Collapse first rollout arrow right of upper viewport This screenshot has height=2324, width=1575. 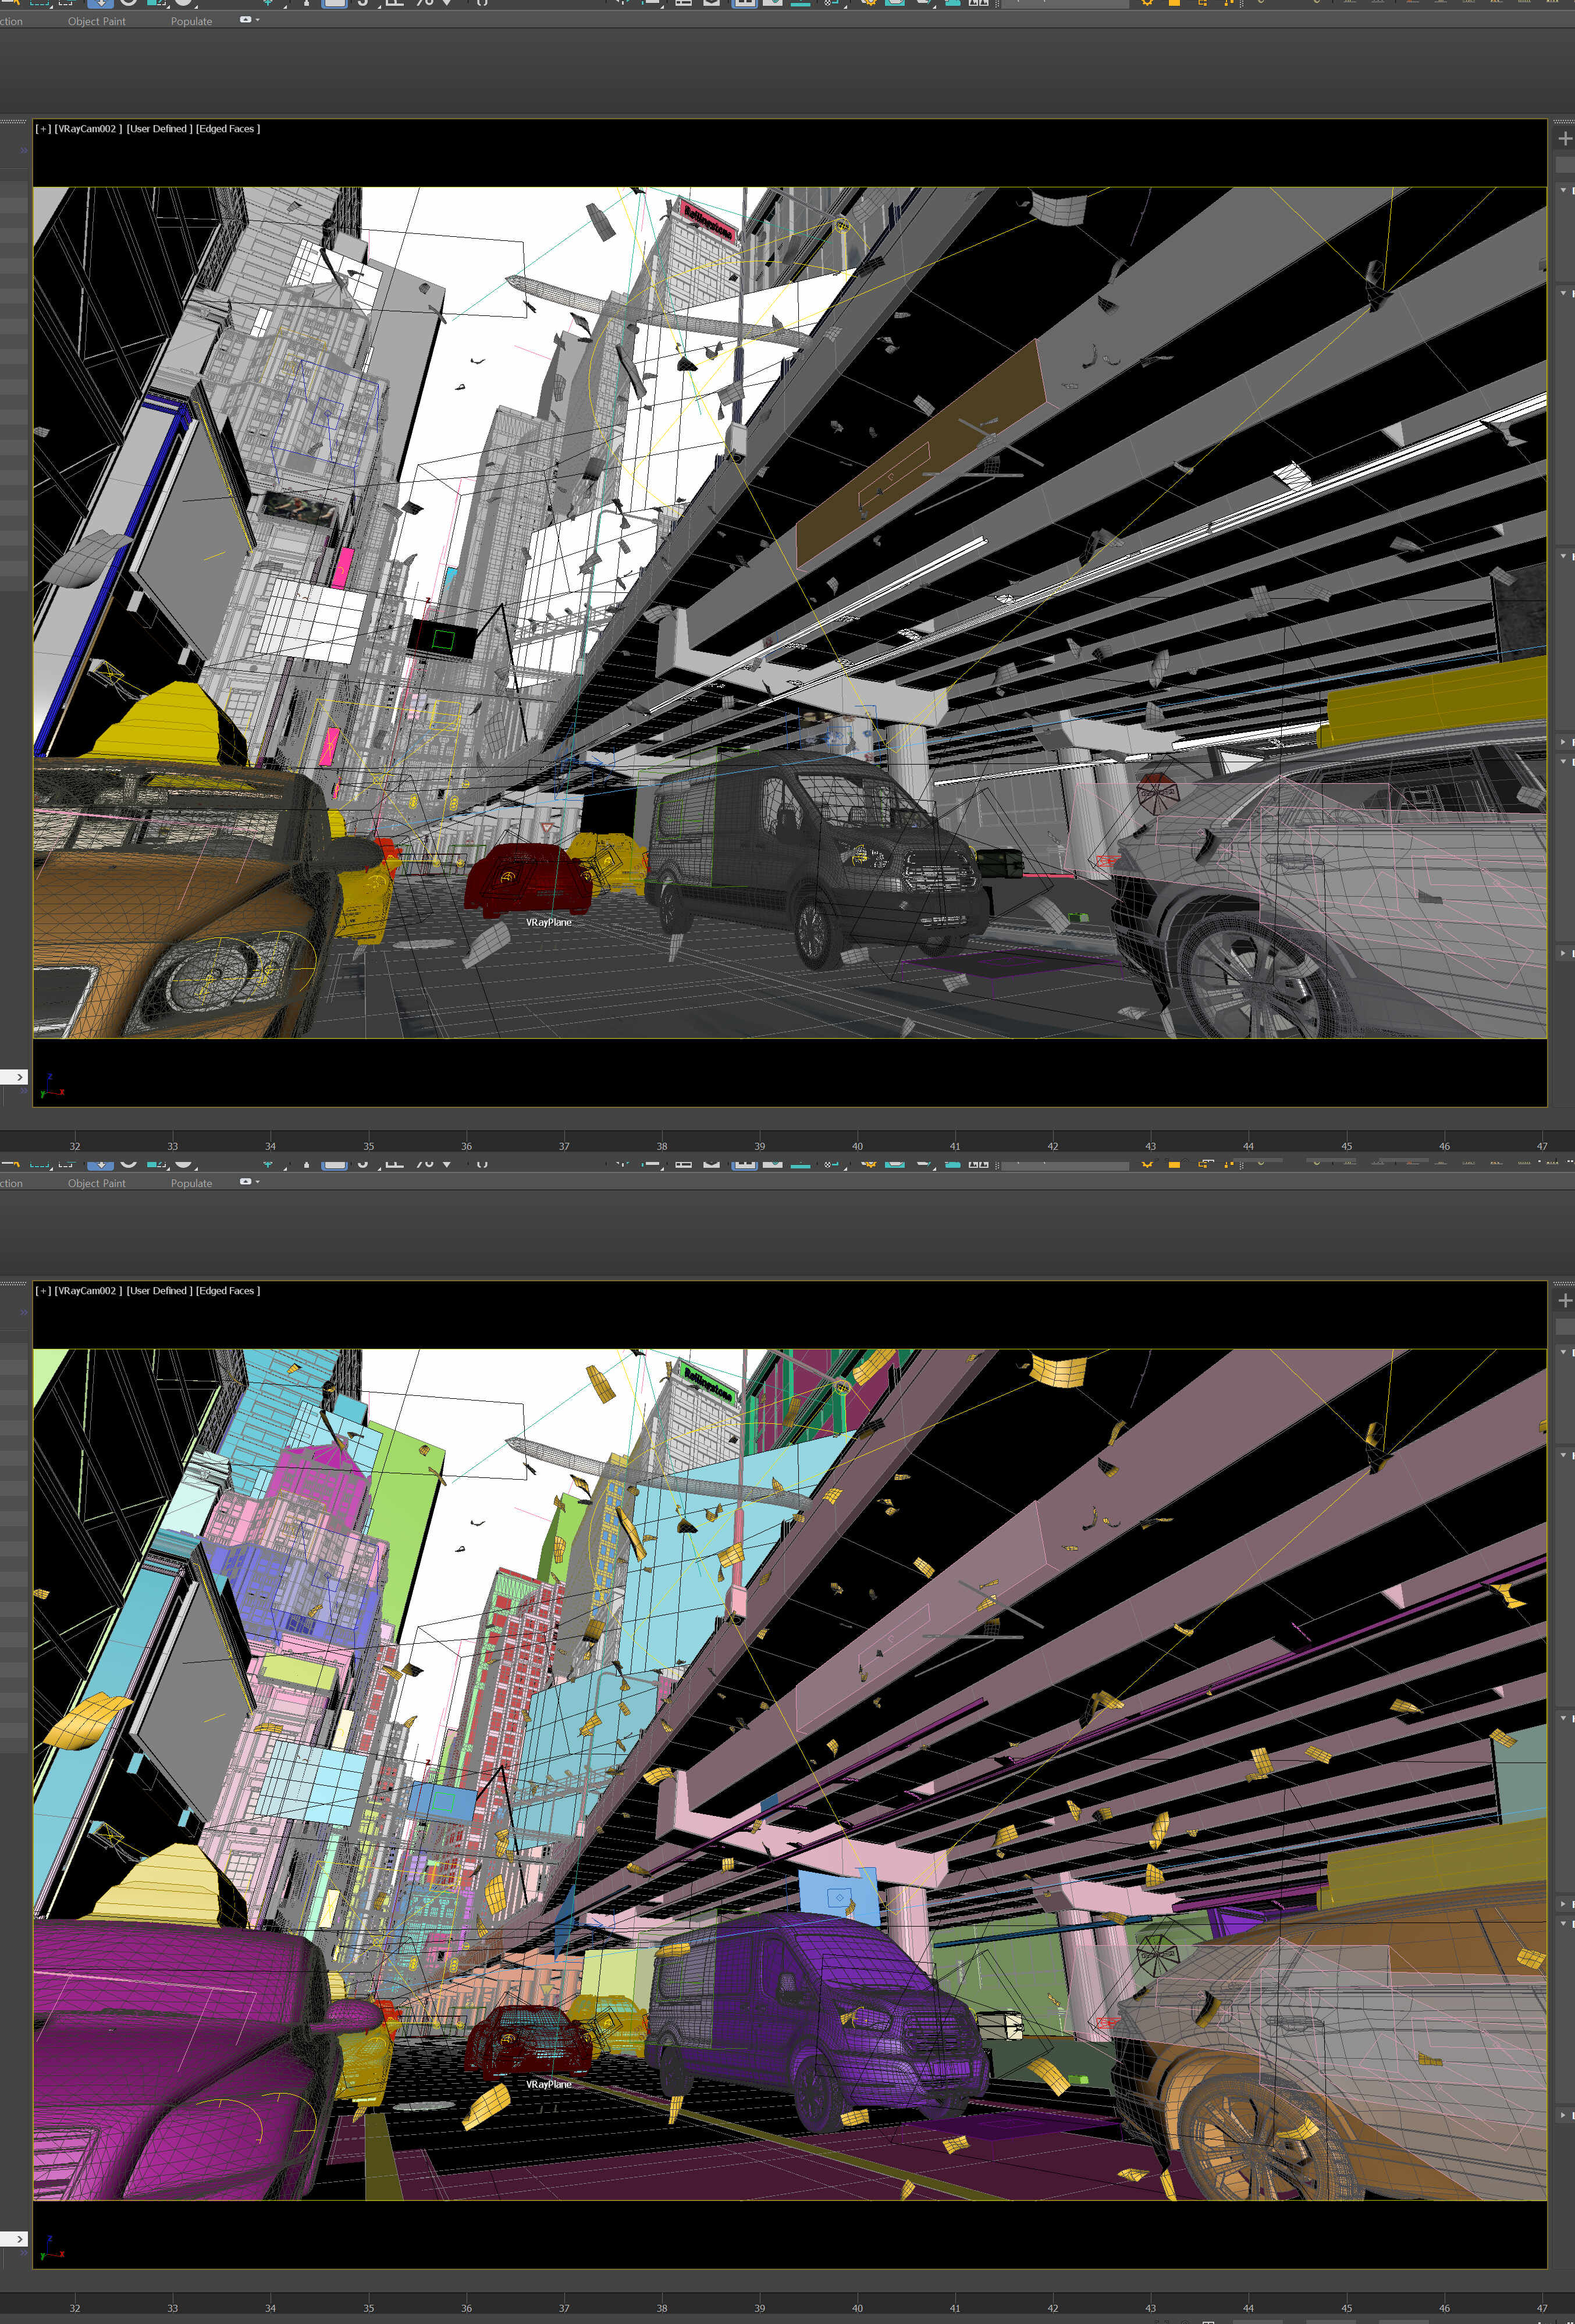[1563, 190]
